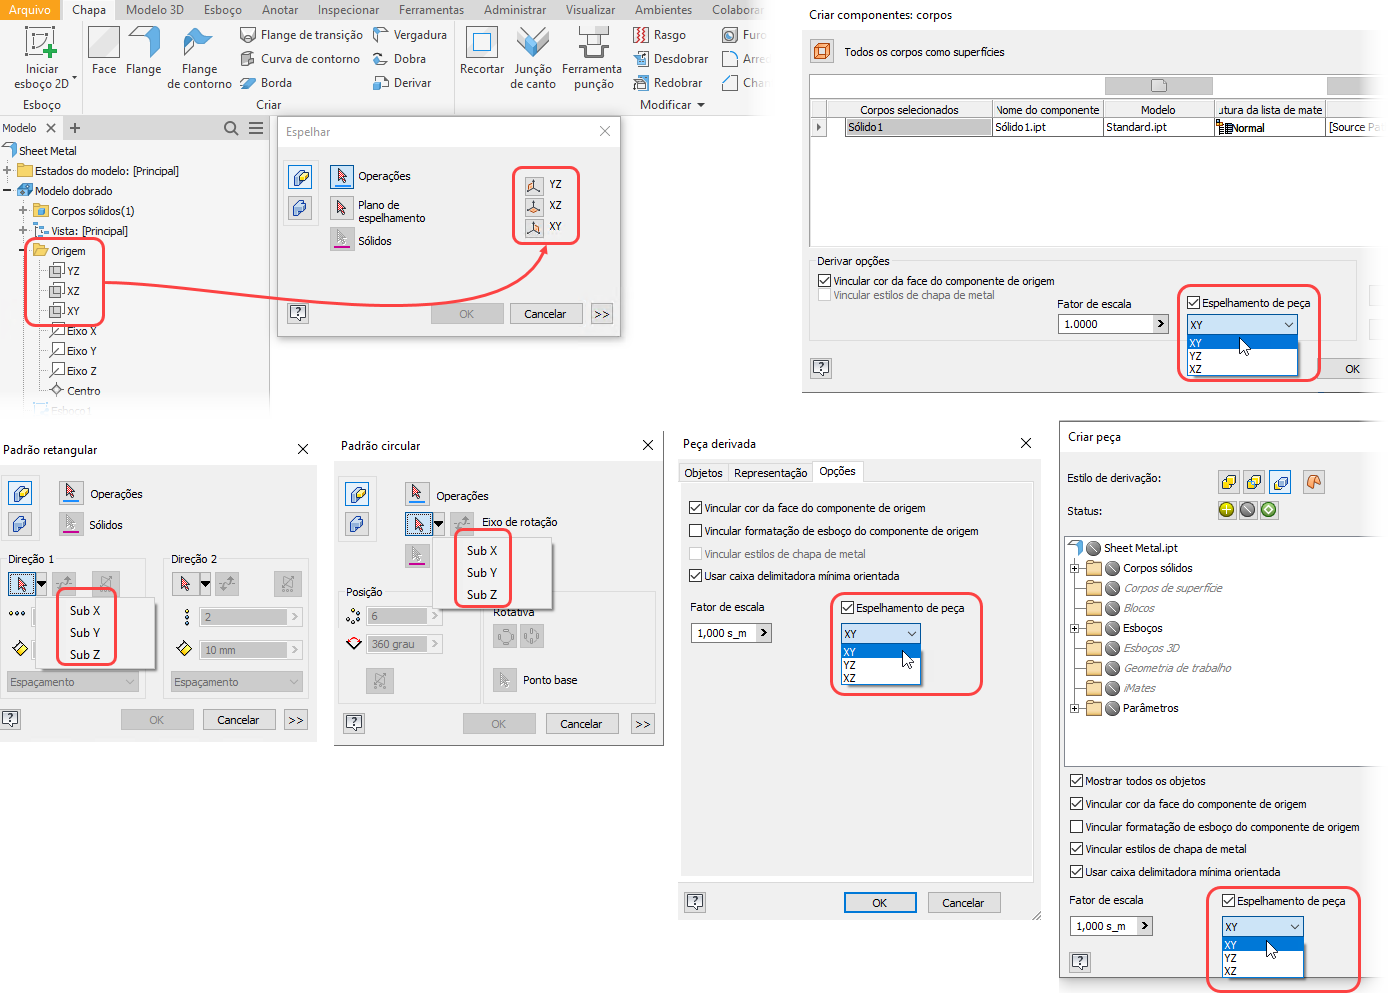Expand Corpos sólidos(1) in Modelo browser
This screenshot has height=993, width=1389.
(x=23, y=211)
